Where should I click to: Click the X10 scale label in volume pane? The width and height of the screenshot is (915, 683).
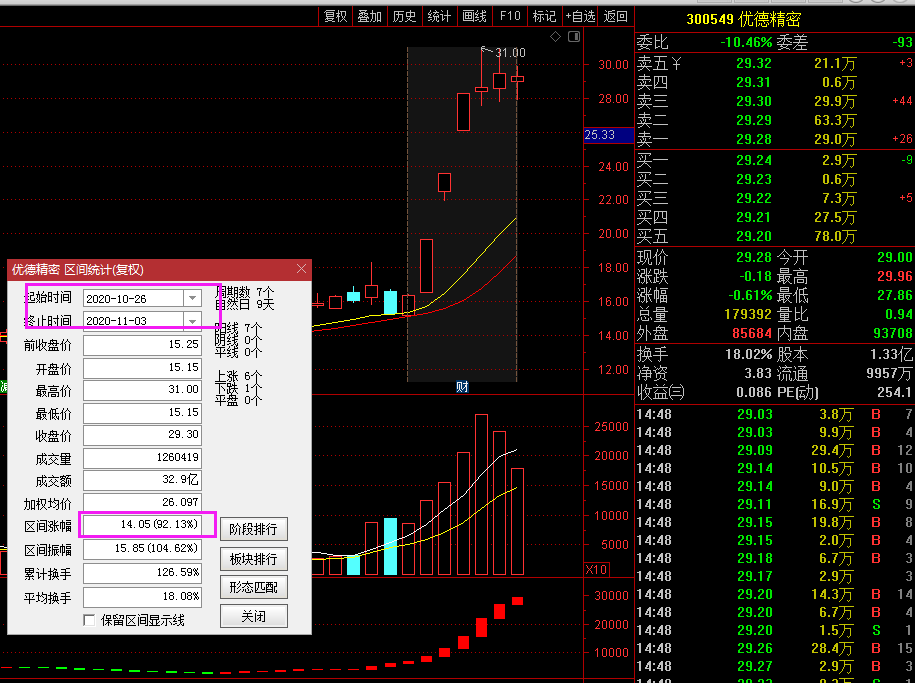[x=596, y=569]
